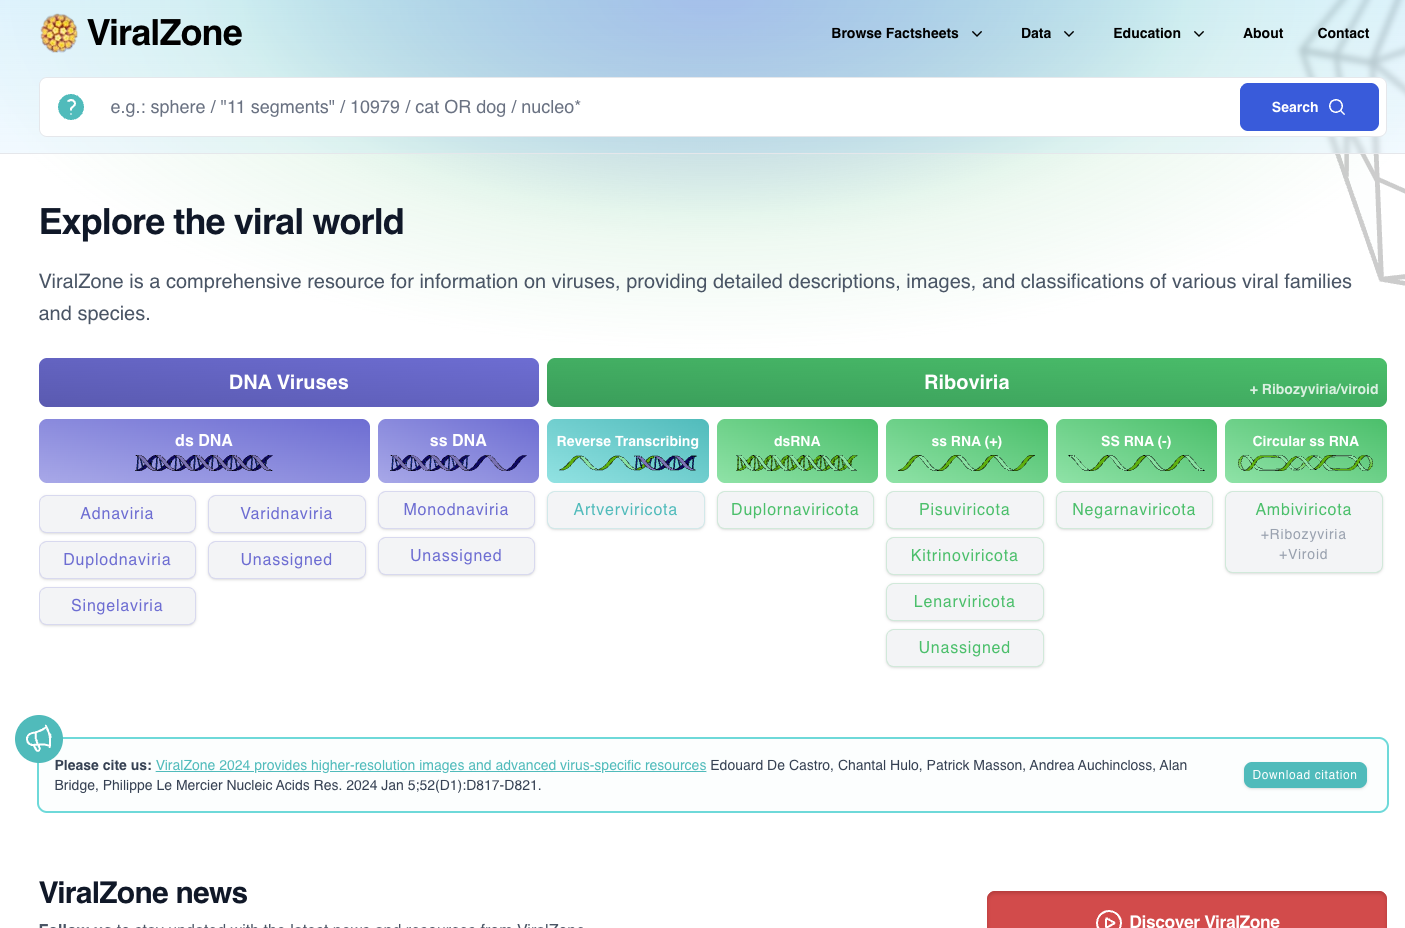
Task: Expand the Data menu dropdown
Action: [1047, 33]
